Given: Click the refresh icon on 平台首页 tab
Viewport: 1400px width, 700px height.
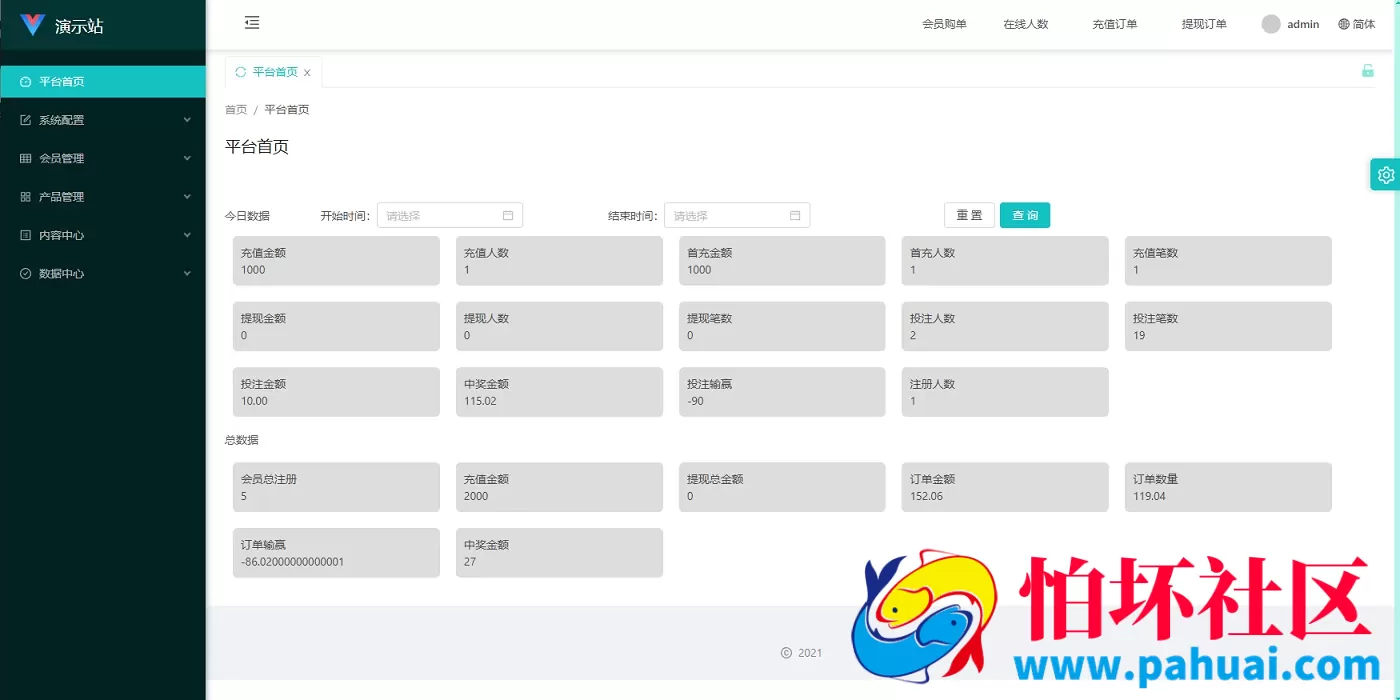Looking at the screenshot, I should pos(241,72).
